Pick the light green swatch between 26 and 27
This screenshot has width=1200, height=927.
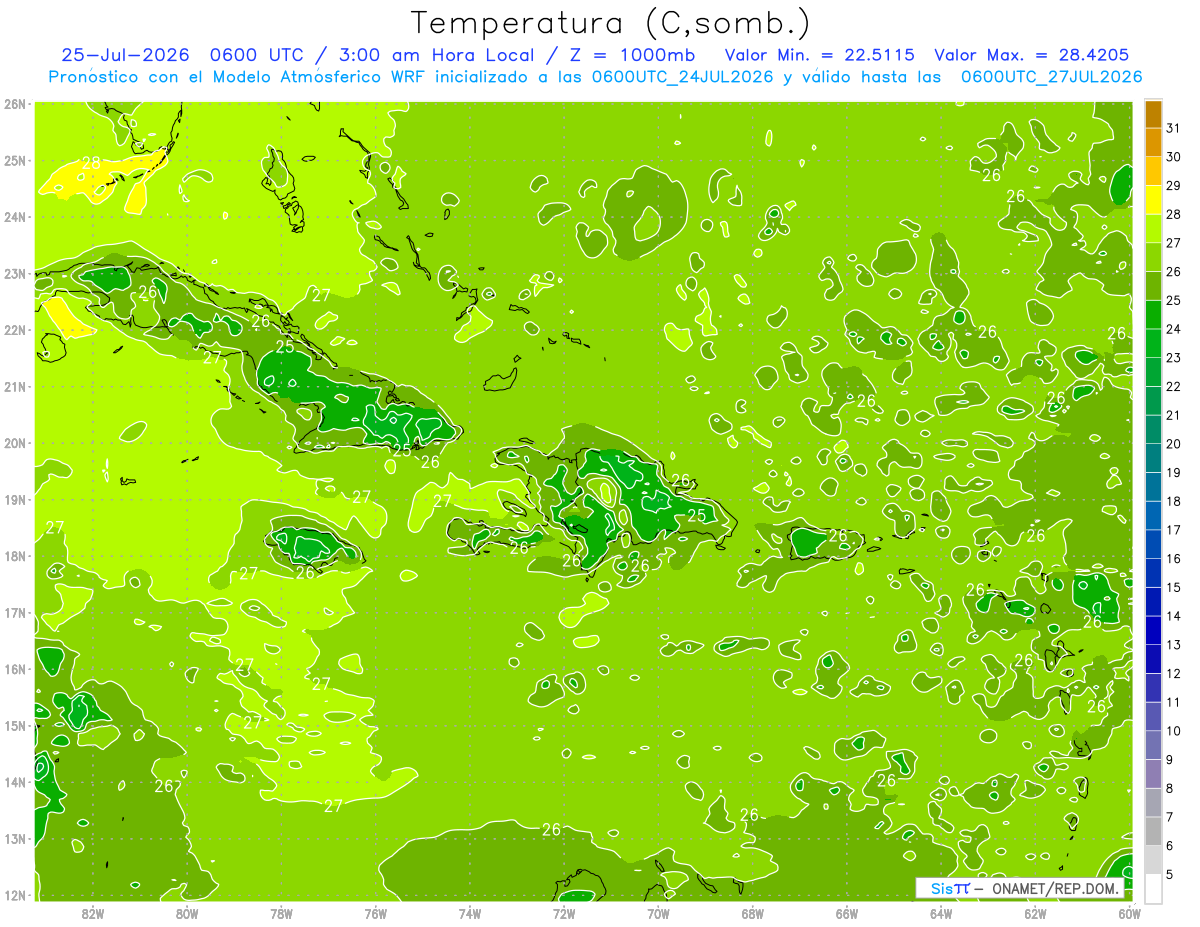pyautogui.click(x=1154, y=257)
